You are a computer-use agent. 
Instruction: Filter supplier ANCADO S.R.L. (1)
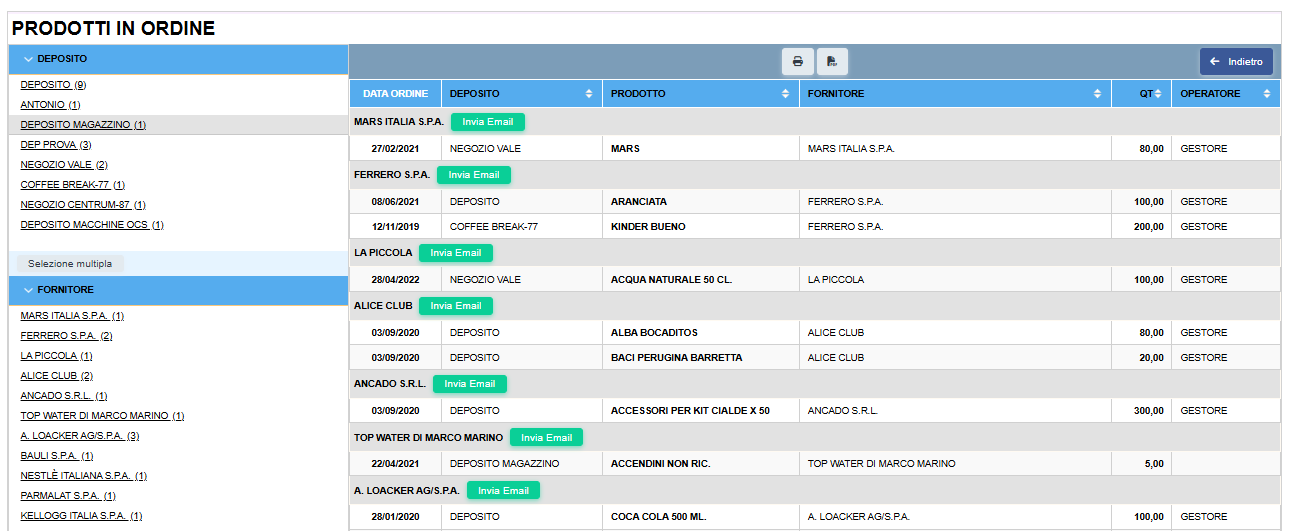point(64,396)
